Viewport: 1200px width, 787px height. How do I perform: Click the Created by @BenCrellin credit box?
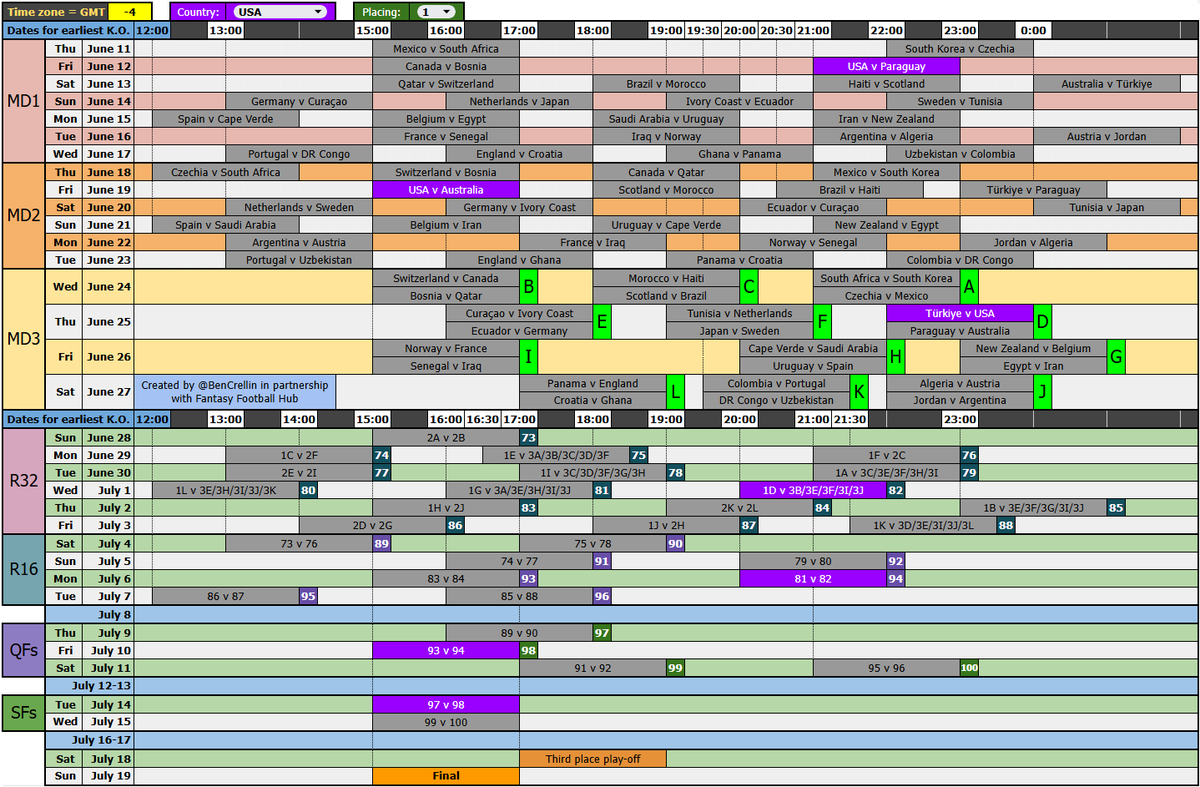235,392
